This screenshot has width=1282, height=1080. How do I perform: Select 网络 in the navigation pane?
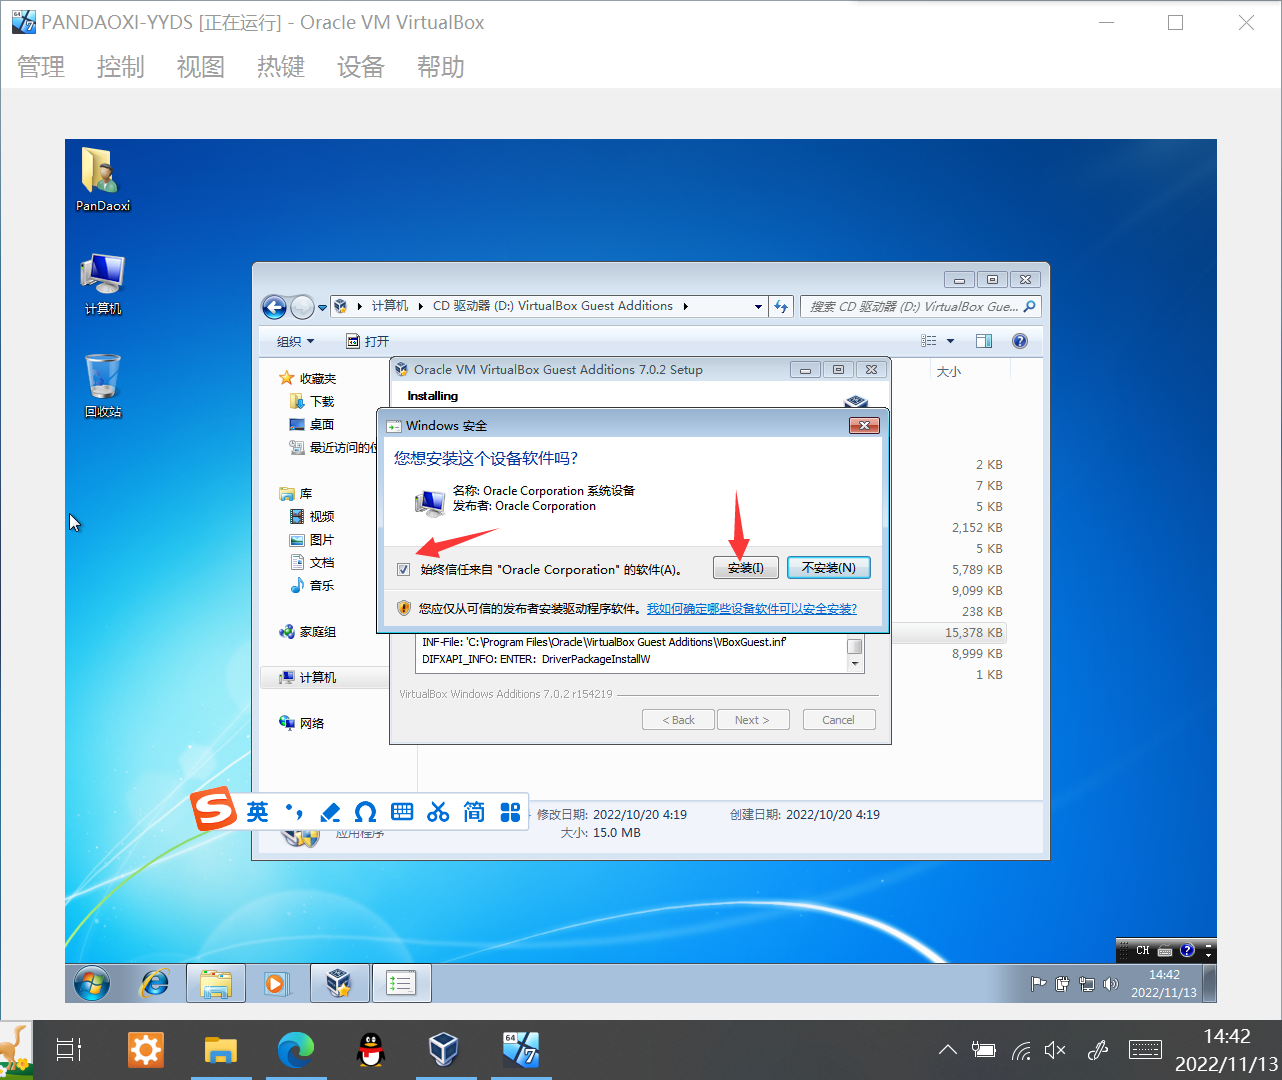302,723
